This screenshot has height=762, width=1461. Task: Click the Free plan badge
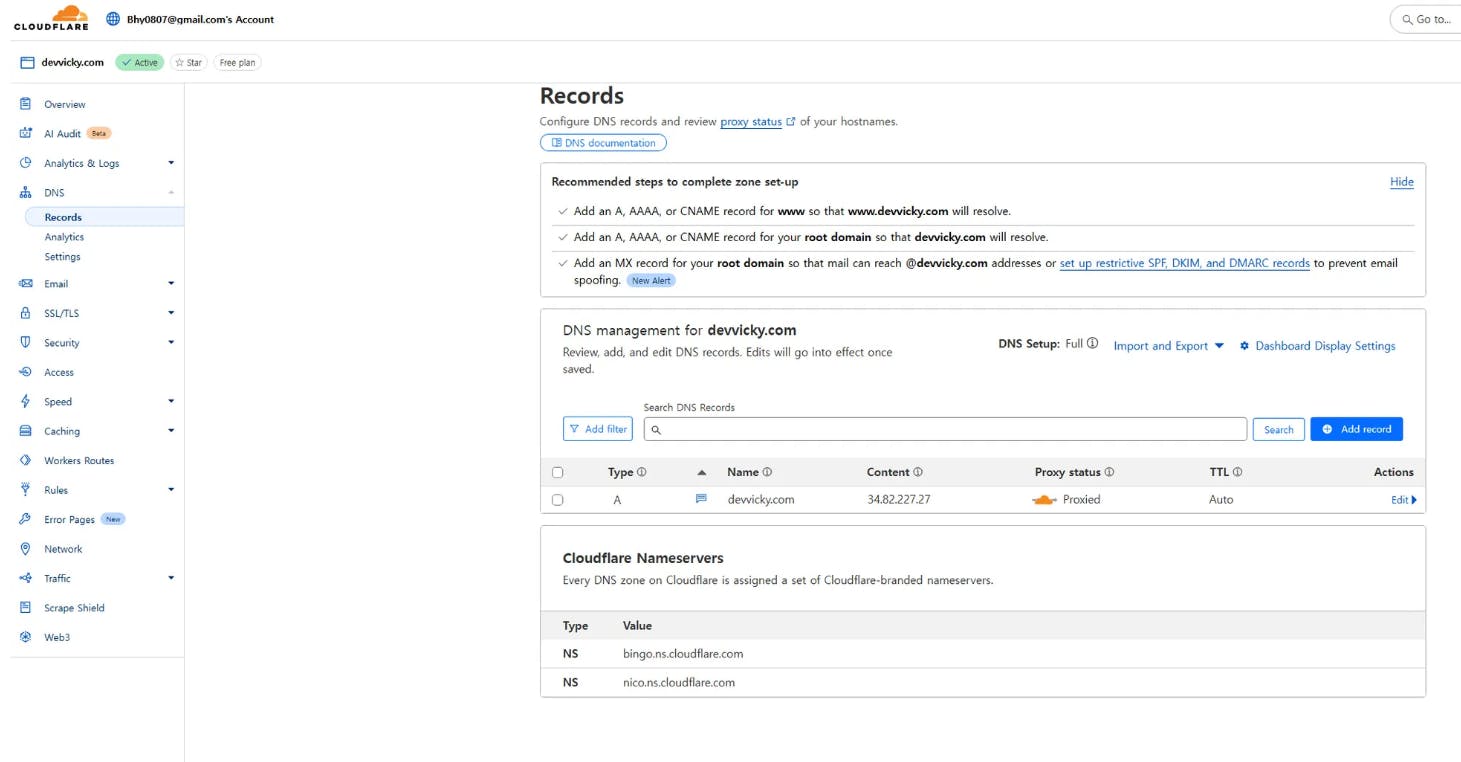(237, 62)
